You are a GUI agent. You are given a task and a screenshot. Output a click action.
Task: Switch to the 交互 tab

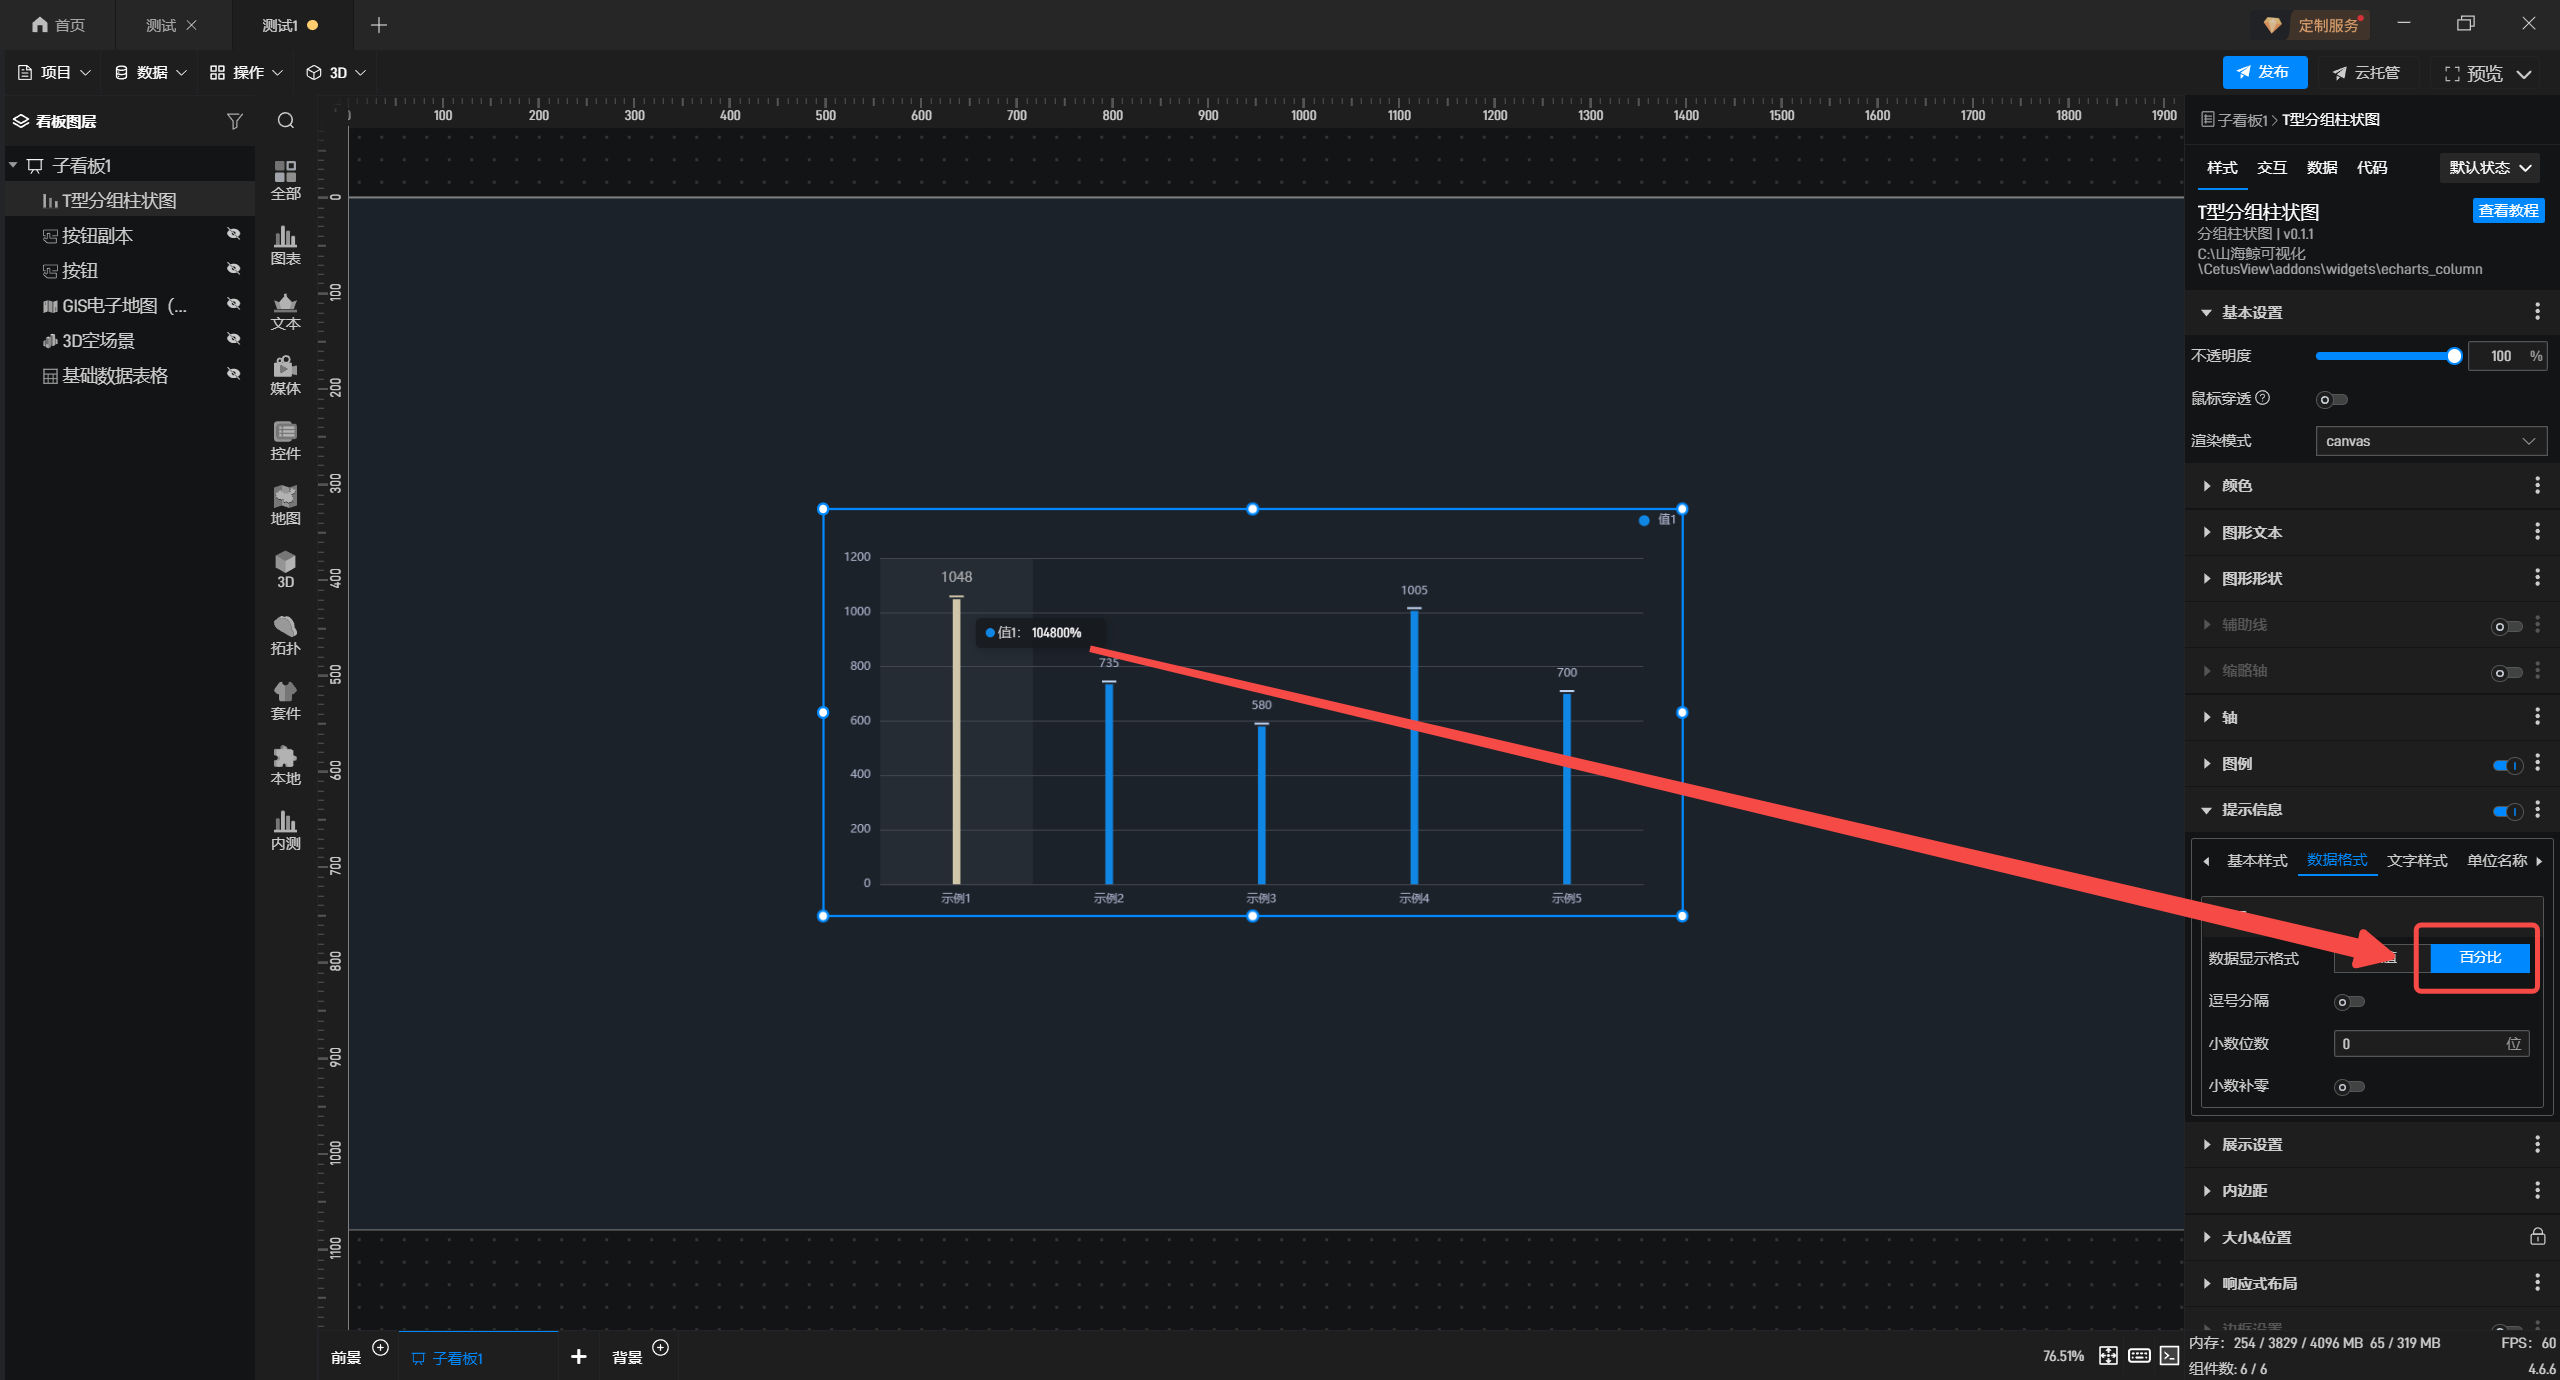tap(2271, 167)
